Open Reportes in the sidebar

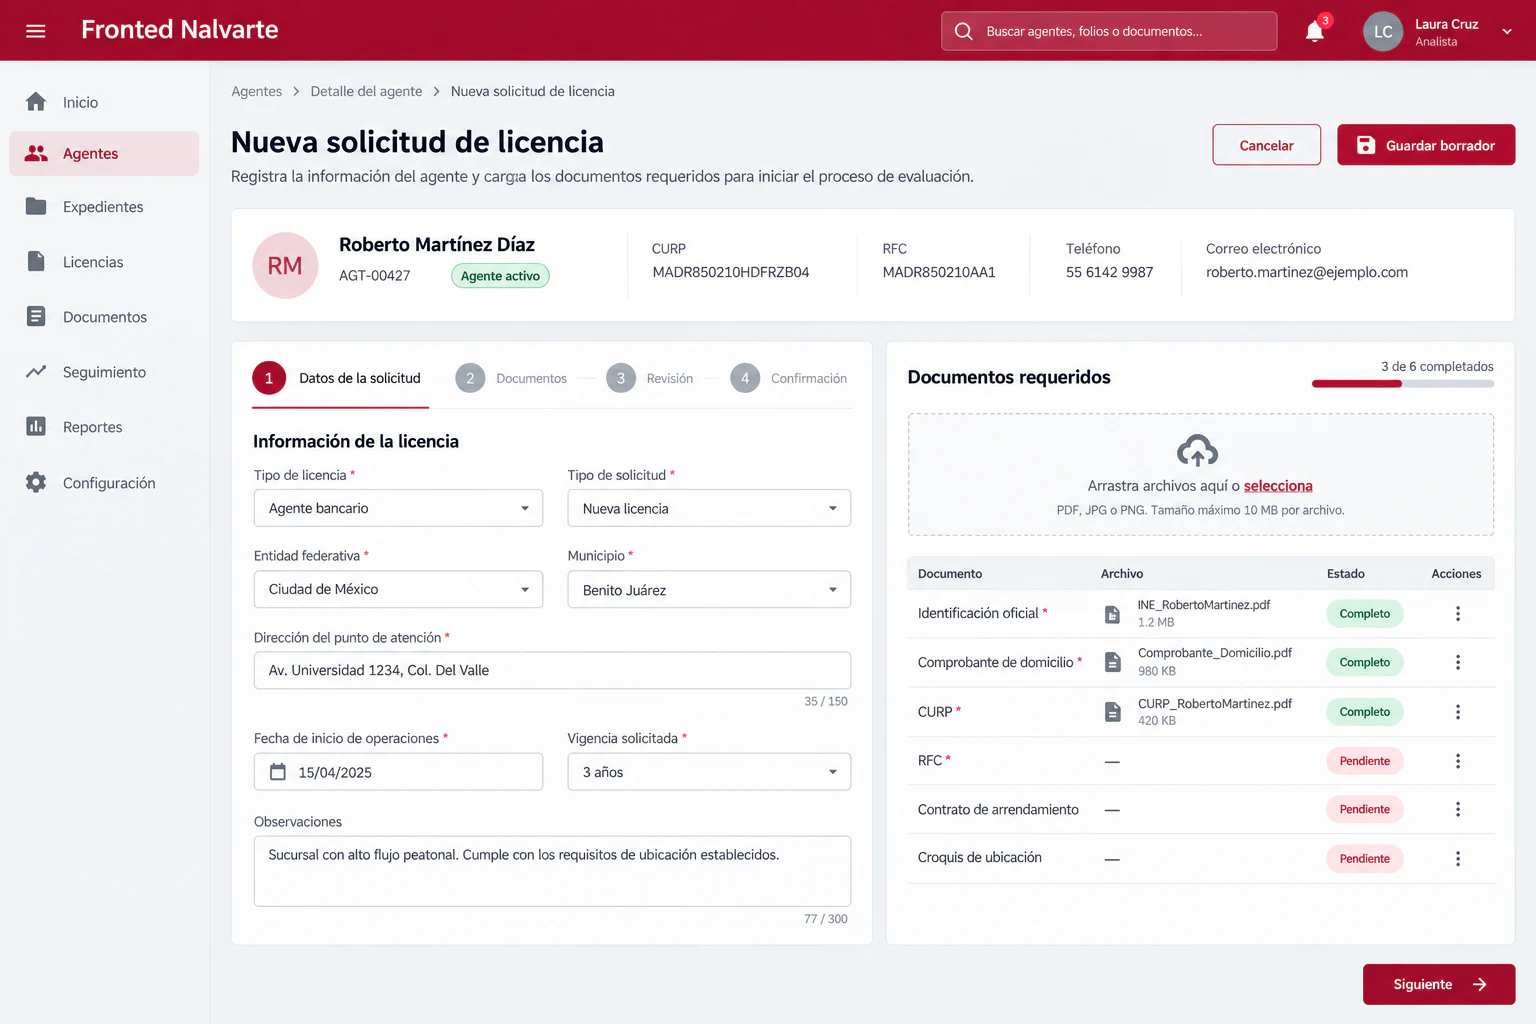(104, 427)
